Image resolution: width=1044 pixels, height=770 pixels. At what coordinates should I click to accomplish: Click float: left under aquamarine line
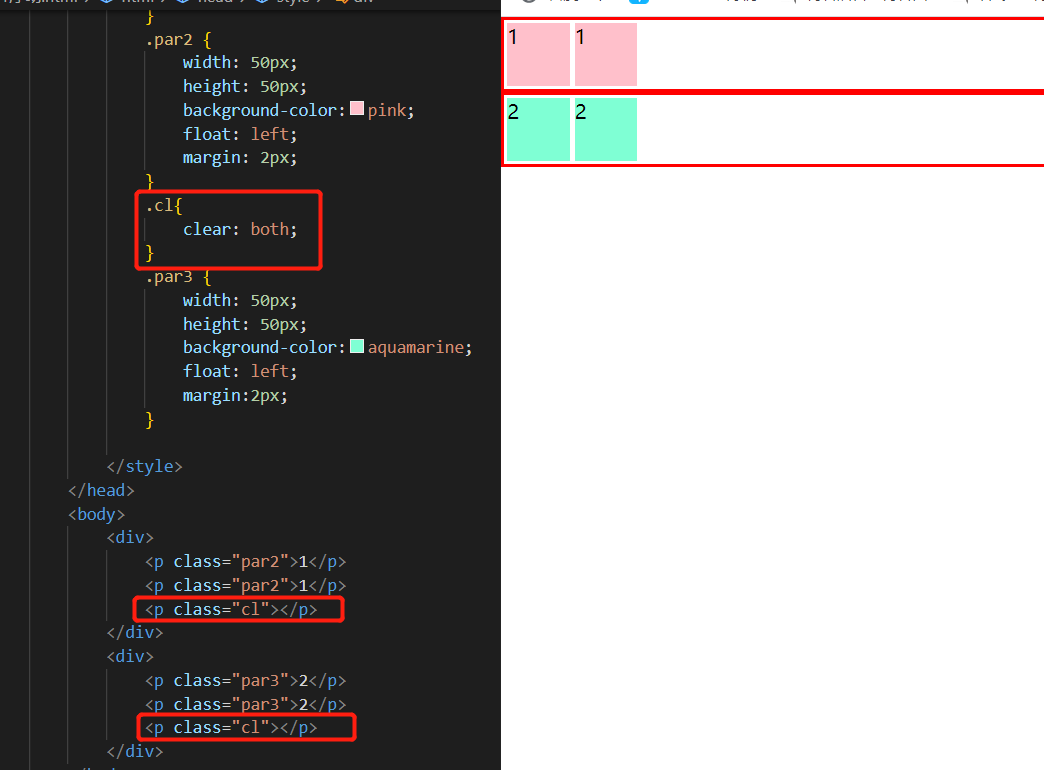(240, 371)
